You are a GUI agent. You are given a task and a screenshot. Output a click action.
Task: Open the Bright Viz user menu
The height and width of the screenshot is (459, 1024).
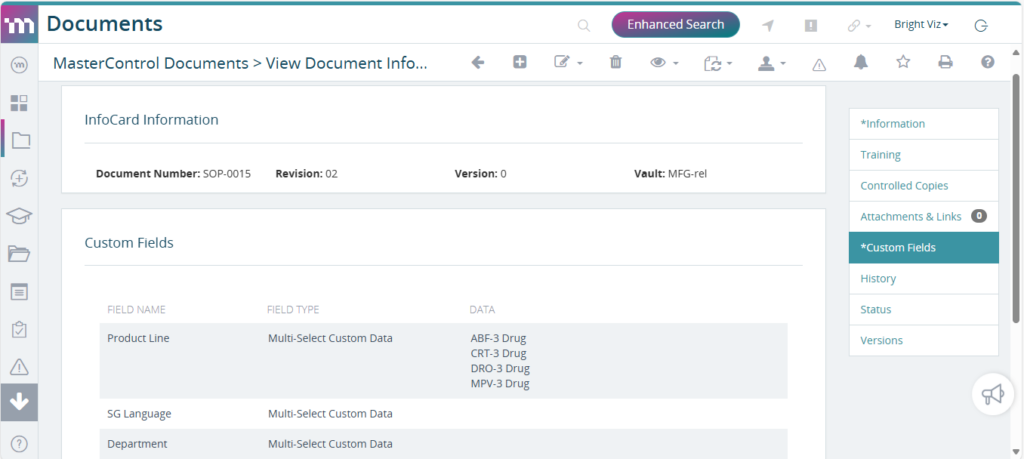(x=921, y=25)
